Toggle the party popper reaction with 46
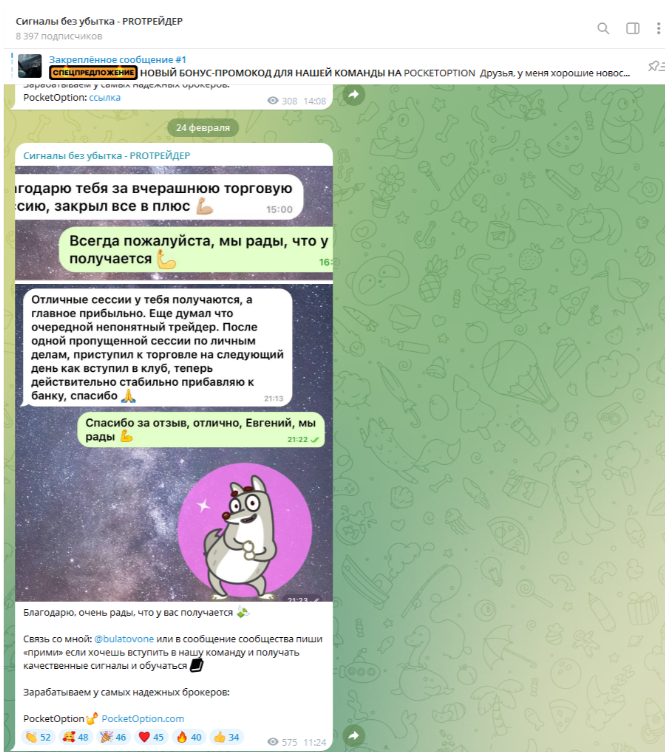This screenshot has height=752, width=665. 113,737
